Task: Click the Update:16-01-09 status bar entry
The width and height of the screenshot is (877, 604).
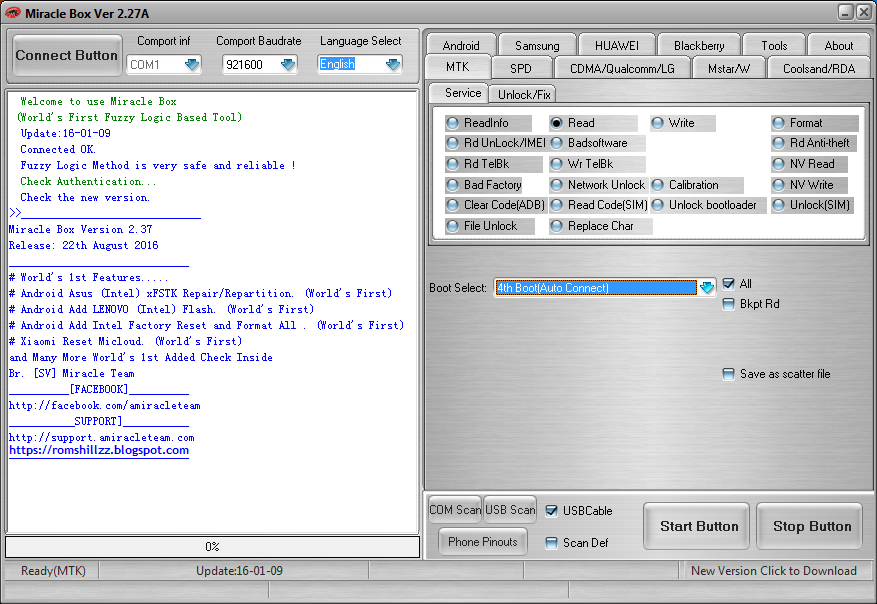Action: 239,570
